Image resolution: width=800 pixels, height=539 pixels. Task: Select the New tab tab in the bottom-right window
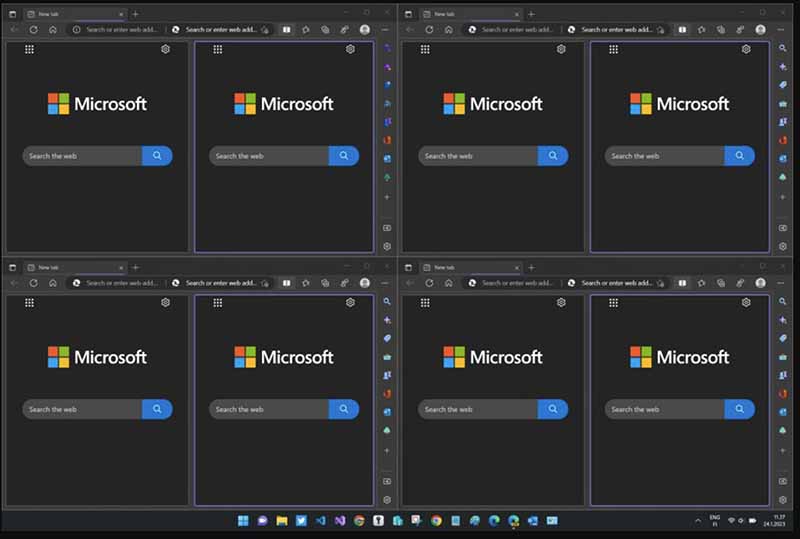[470, 267]
